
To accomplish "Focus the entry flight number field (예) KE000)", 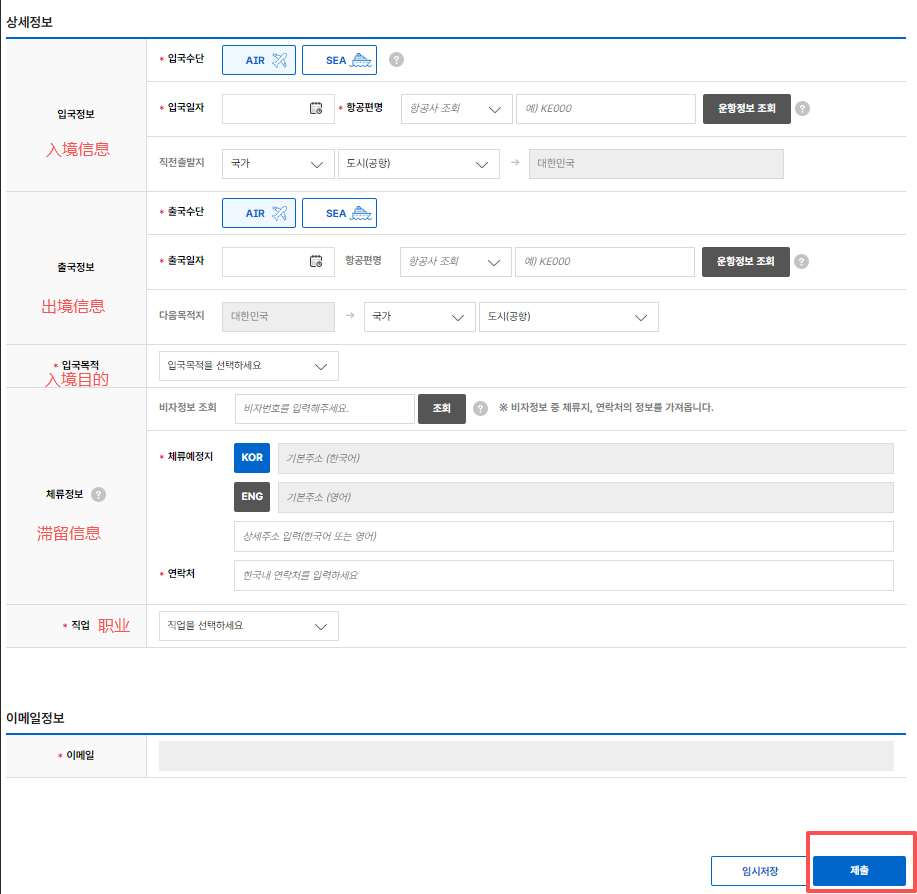I will pos(606,109).
